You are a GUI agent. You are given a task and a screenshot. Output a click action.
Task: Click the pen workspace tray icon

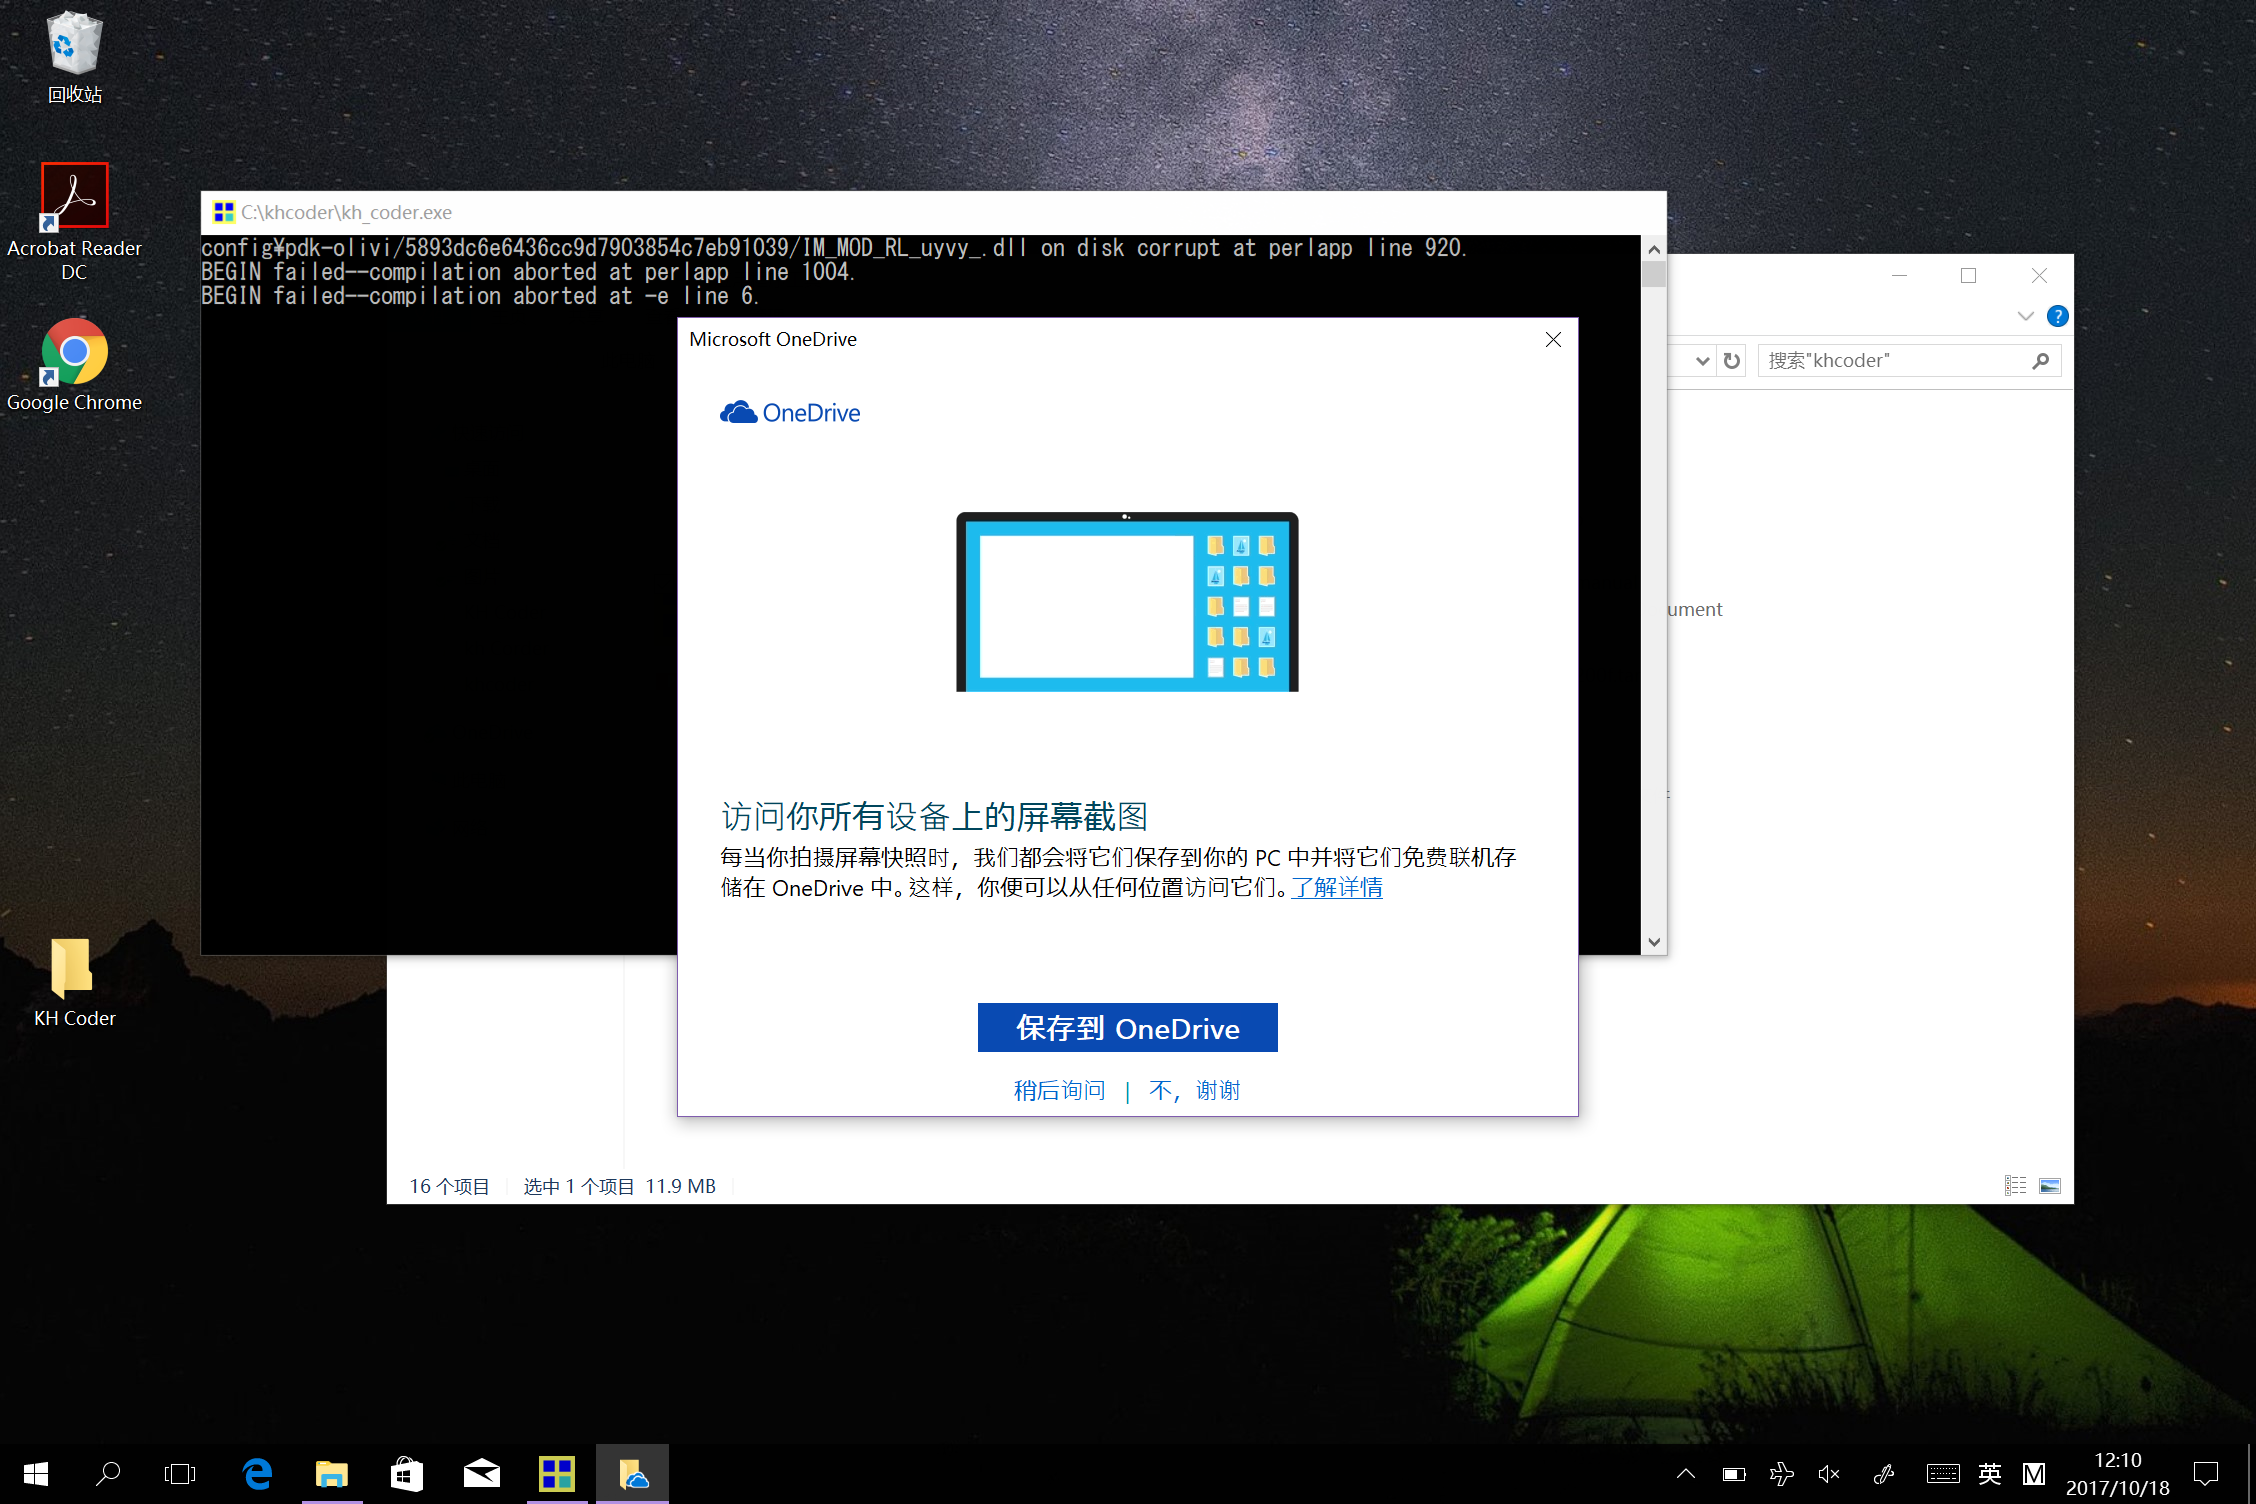point(1884,1473)
